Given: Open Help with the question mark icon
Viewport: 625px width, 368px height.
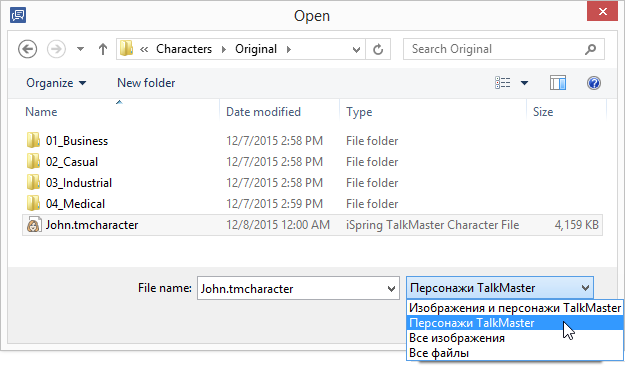Looking at the screenshot, I should (594, 83).
